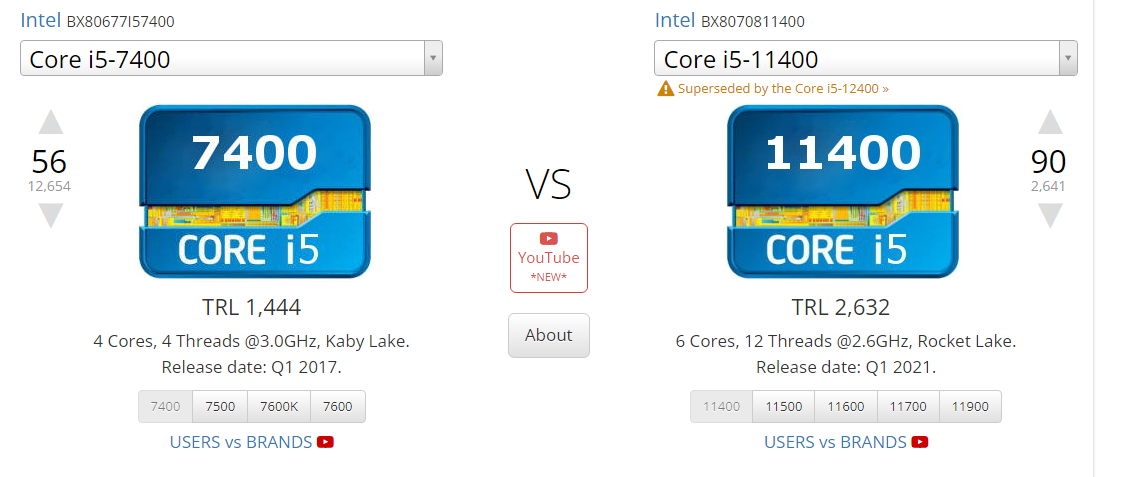Select the 7600 model tab
This screenshot has width=1126, height=477.
coord(338,407)
